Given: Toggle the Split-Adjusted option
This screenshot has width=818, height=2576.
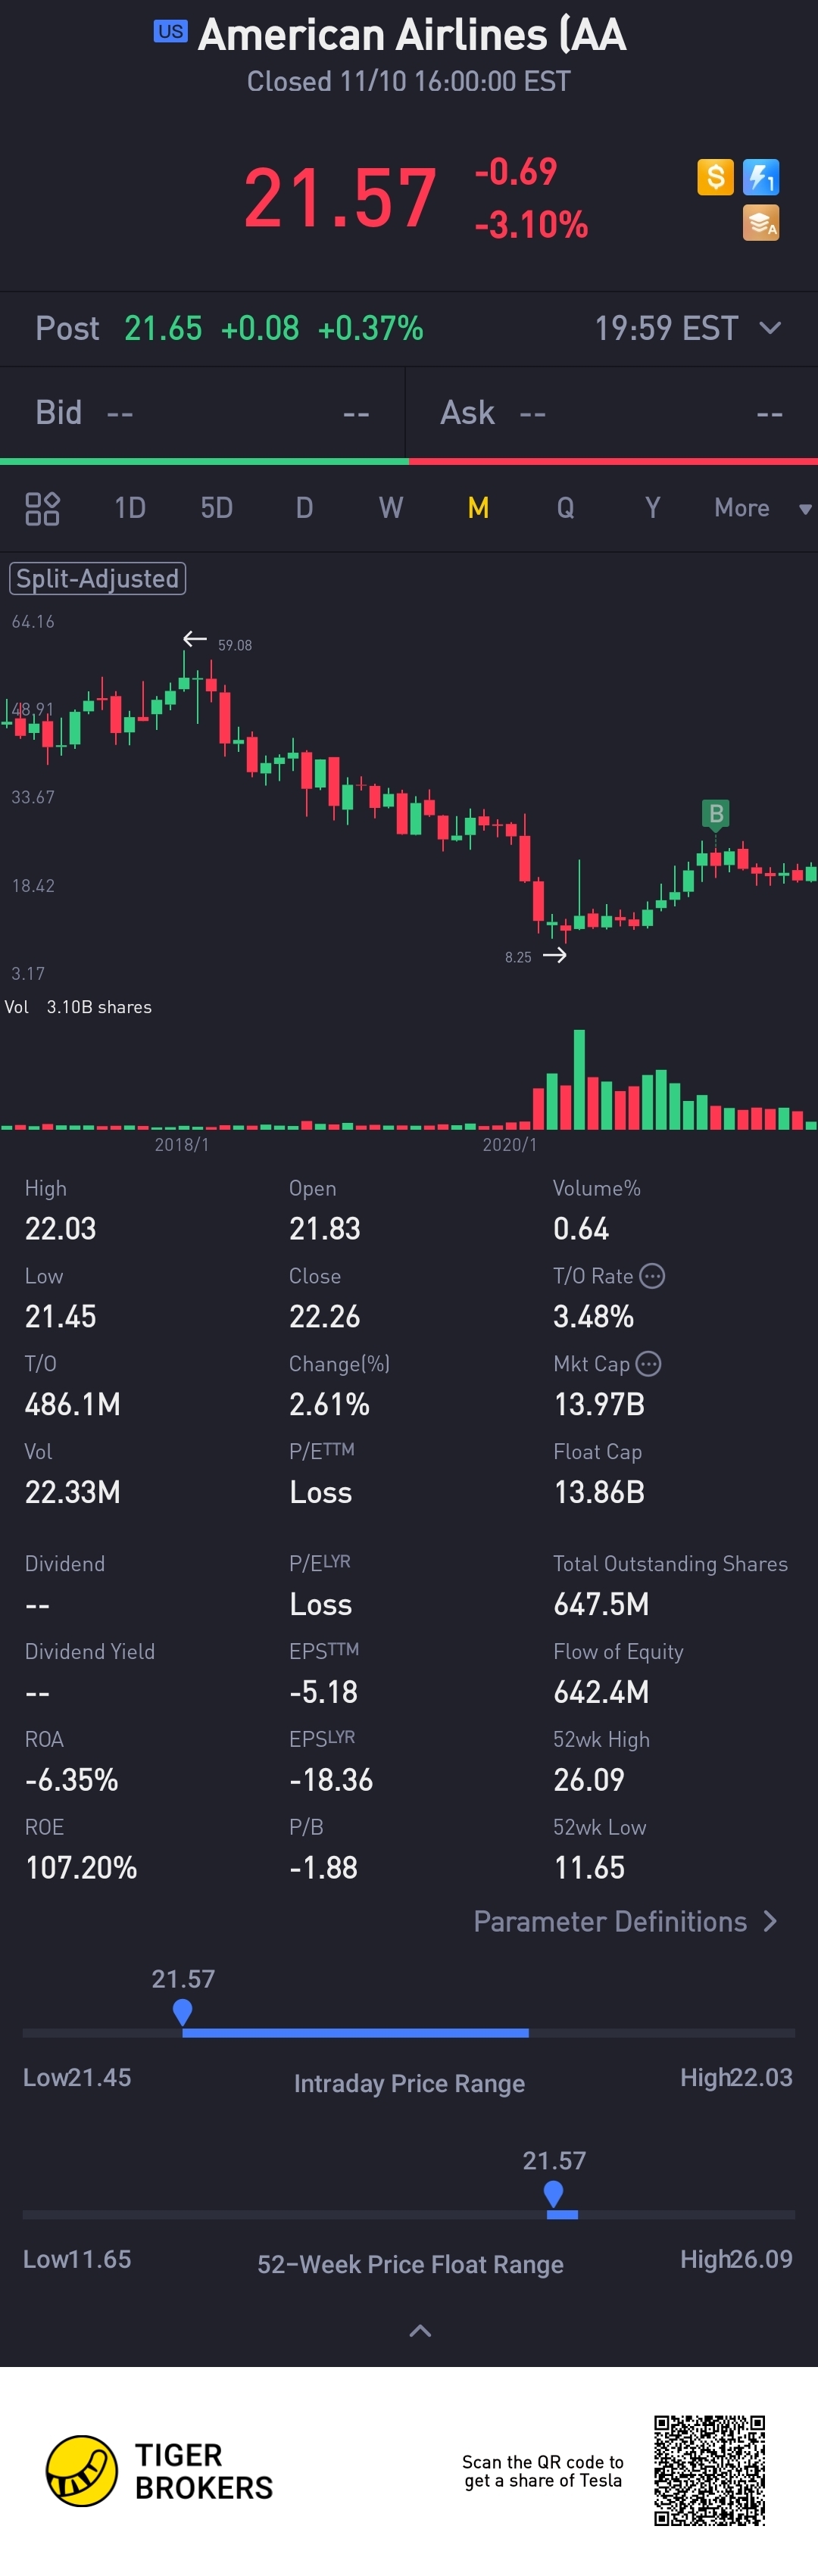Looking at the screenshot, I should click(97, 578).
